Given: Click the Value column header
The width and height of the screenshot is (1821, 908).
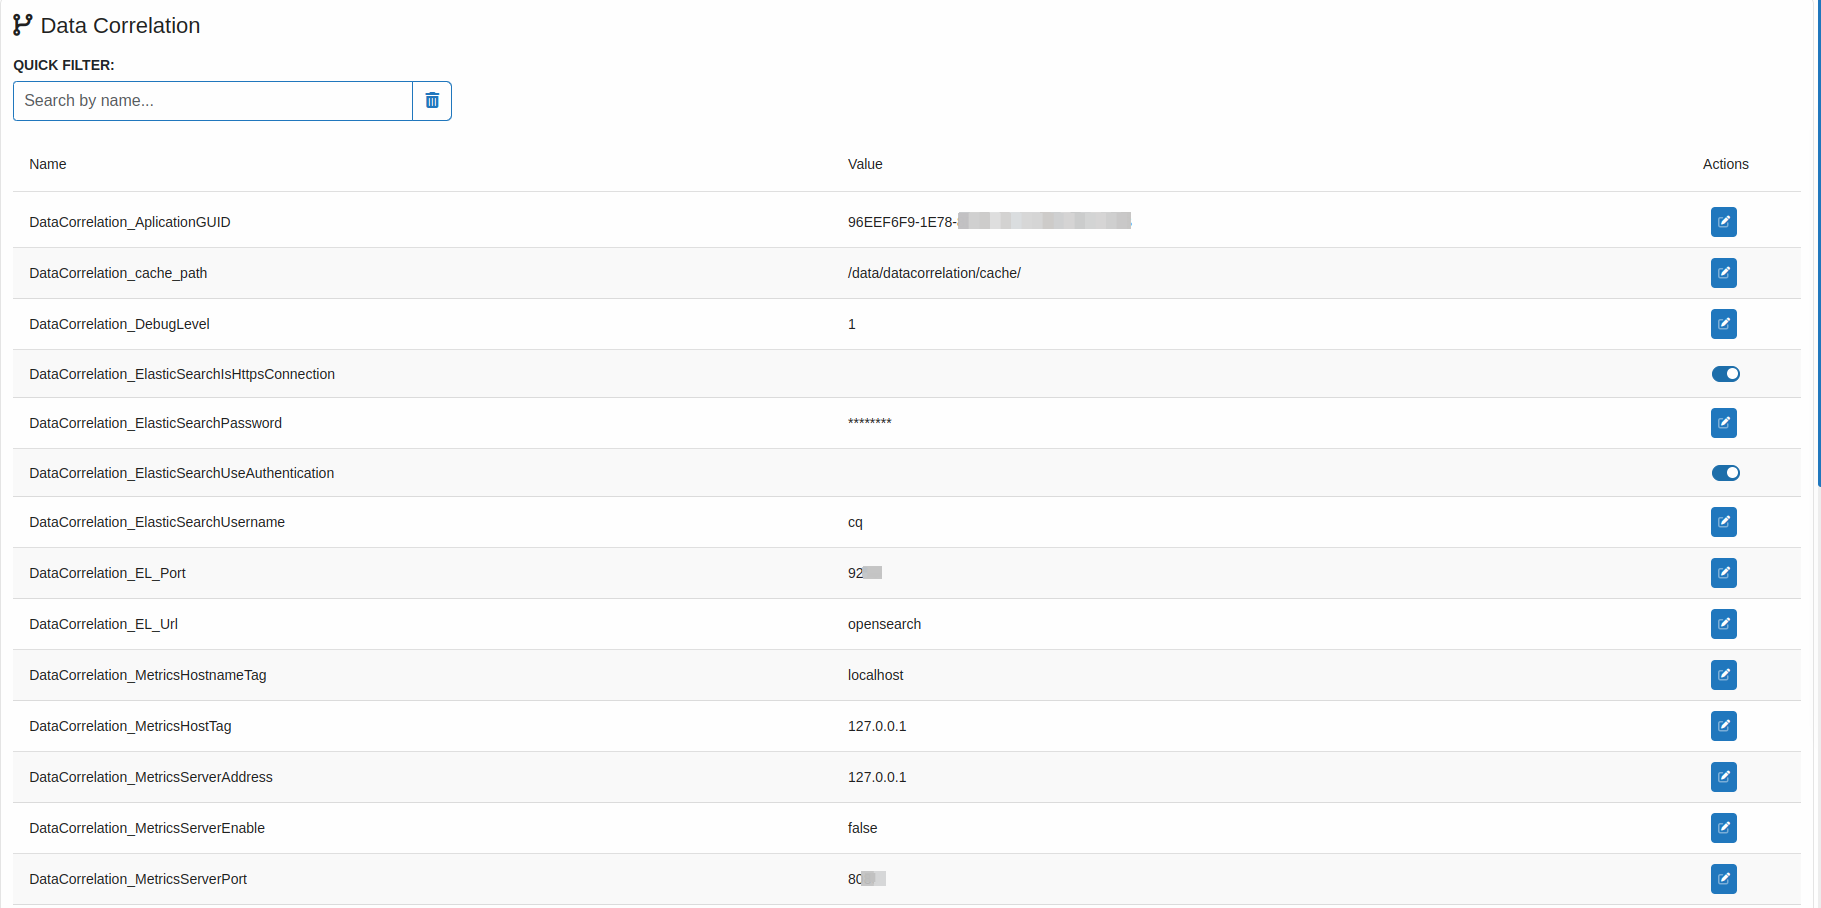Looking at the screenshot, I should click(x=865, y=164).
